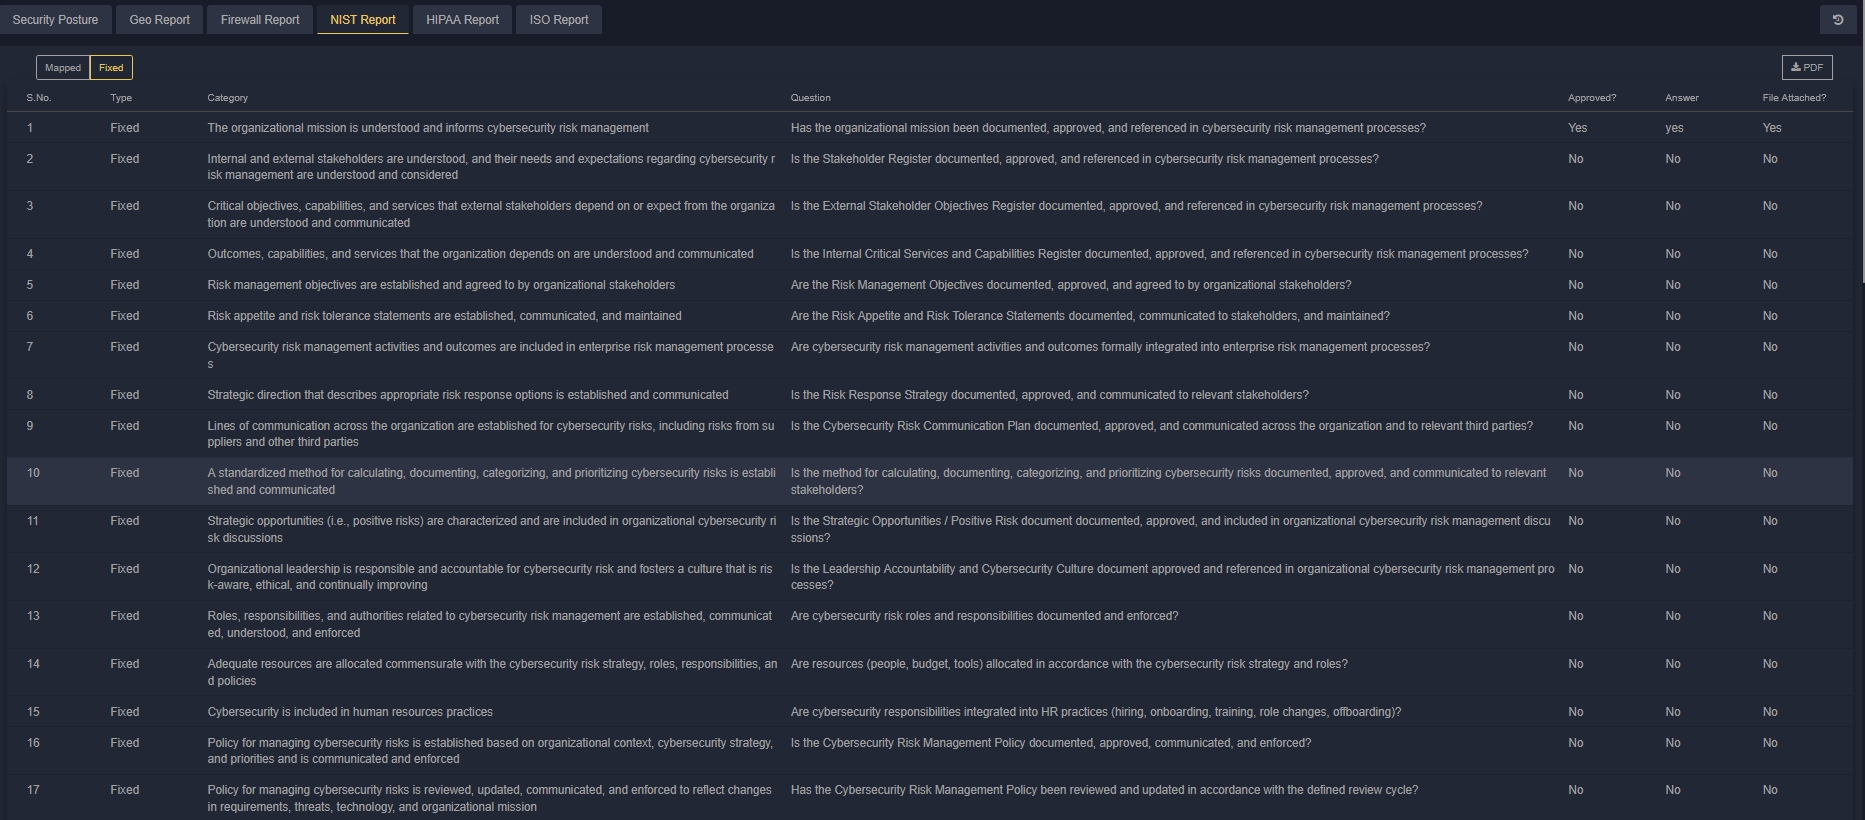This screenshot has width=1865, height=820.
Task: Select category 'The organizational mission is understood'
Action: pyautogui.click(x=428, y=128)
